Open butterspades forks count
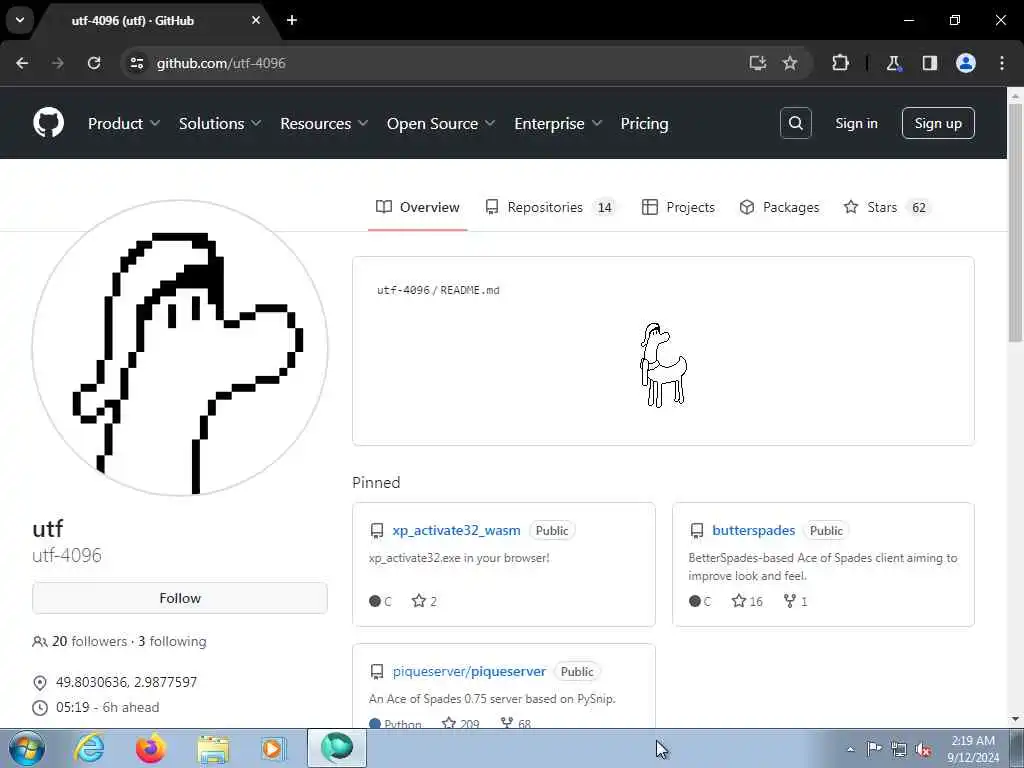1024x768 pixels. (x=795, y=601)
